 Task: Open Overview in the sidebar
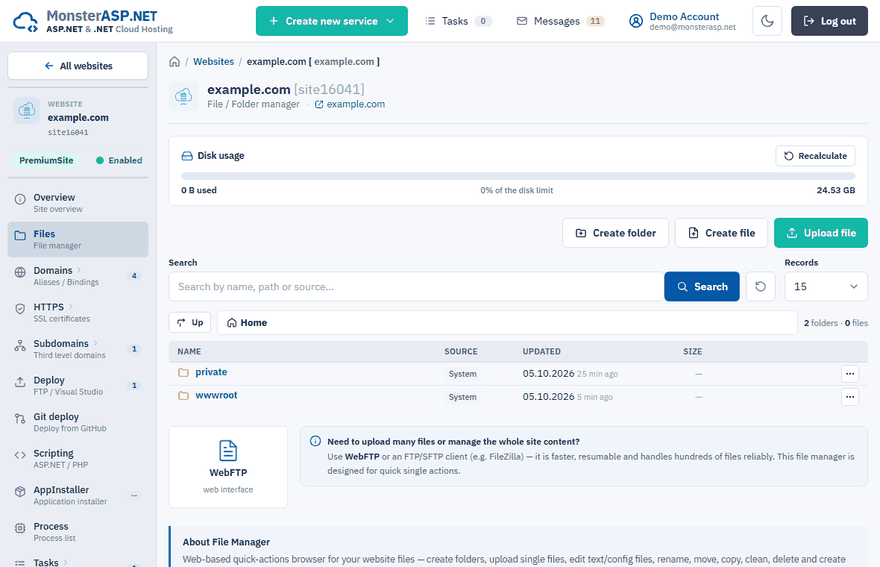78,203
